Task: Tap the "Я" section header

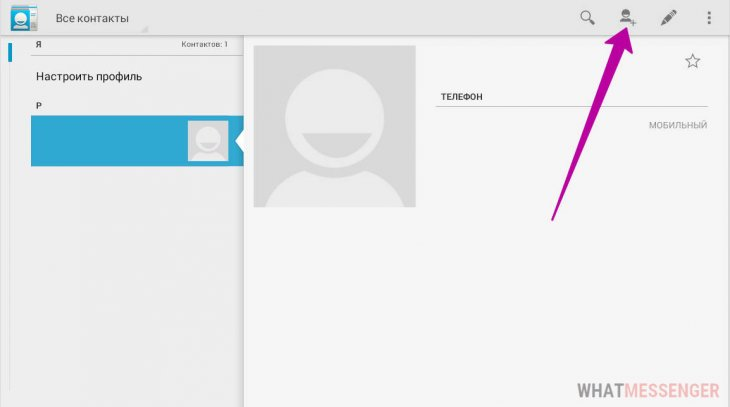Action: [39, 44]
